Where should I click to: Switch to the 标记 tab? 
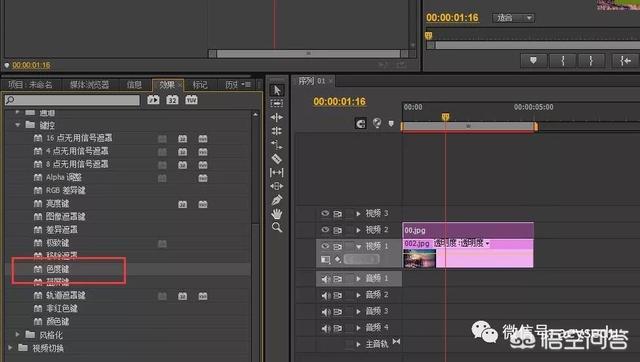coord(200,84)
